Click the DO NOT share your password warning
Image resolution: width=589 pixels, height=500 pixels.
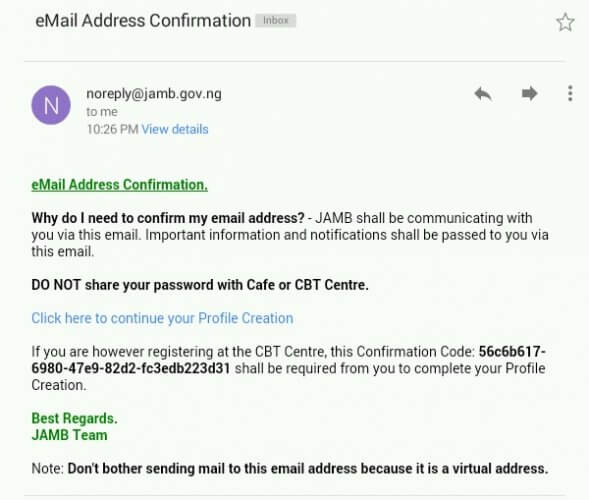pyautogui.click(x=200, y=285)
